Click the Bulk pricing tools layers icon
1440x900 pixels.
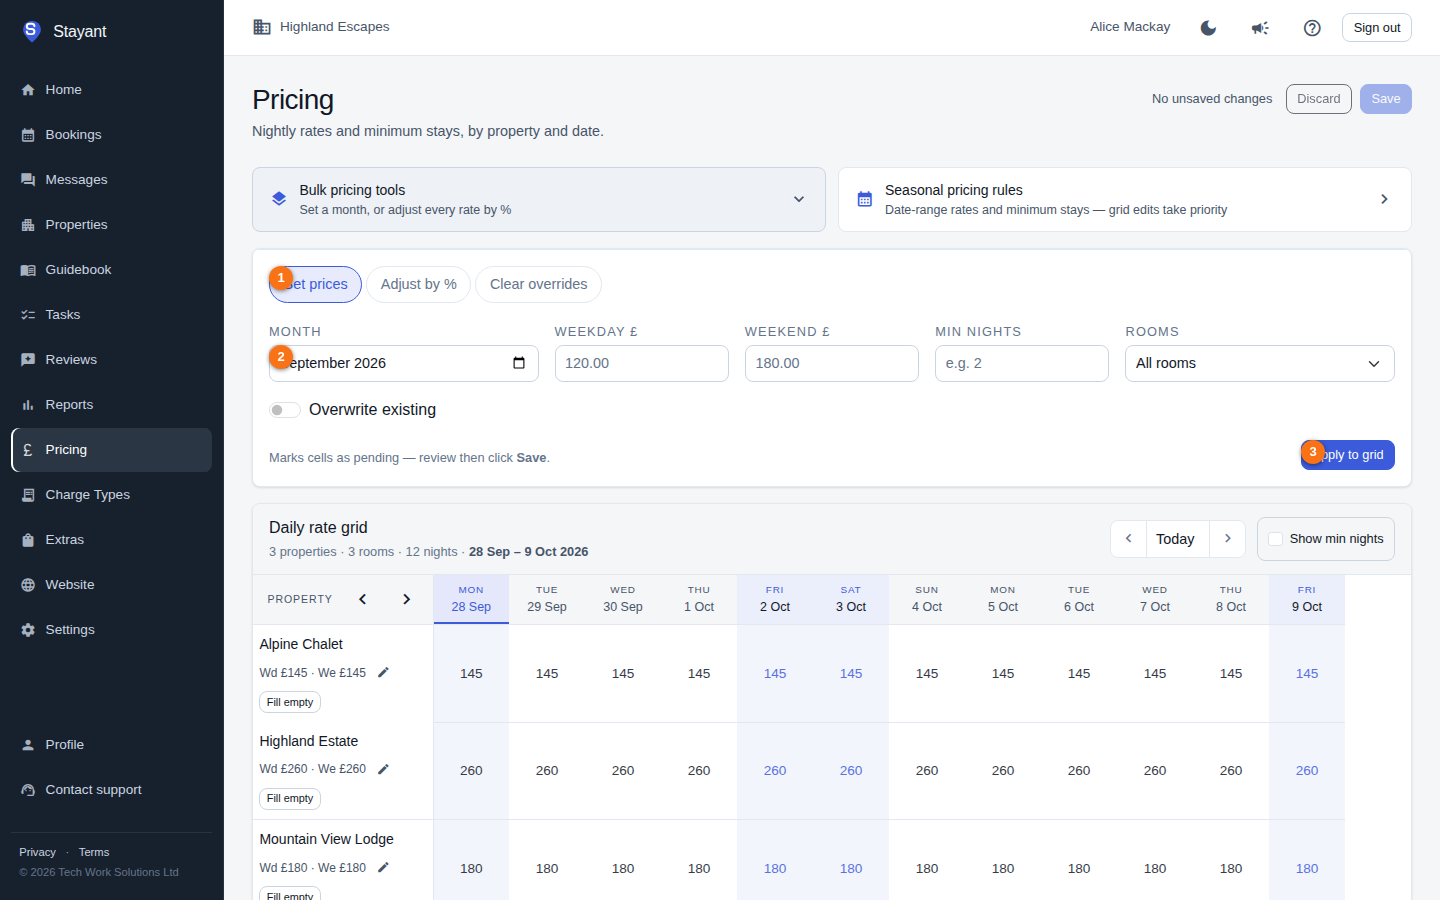click(x=279, y=199)
